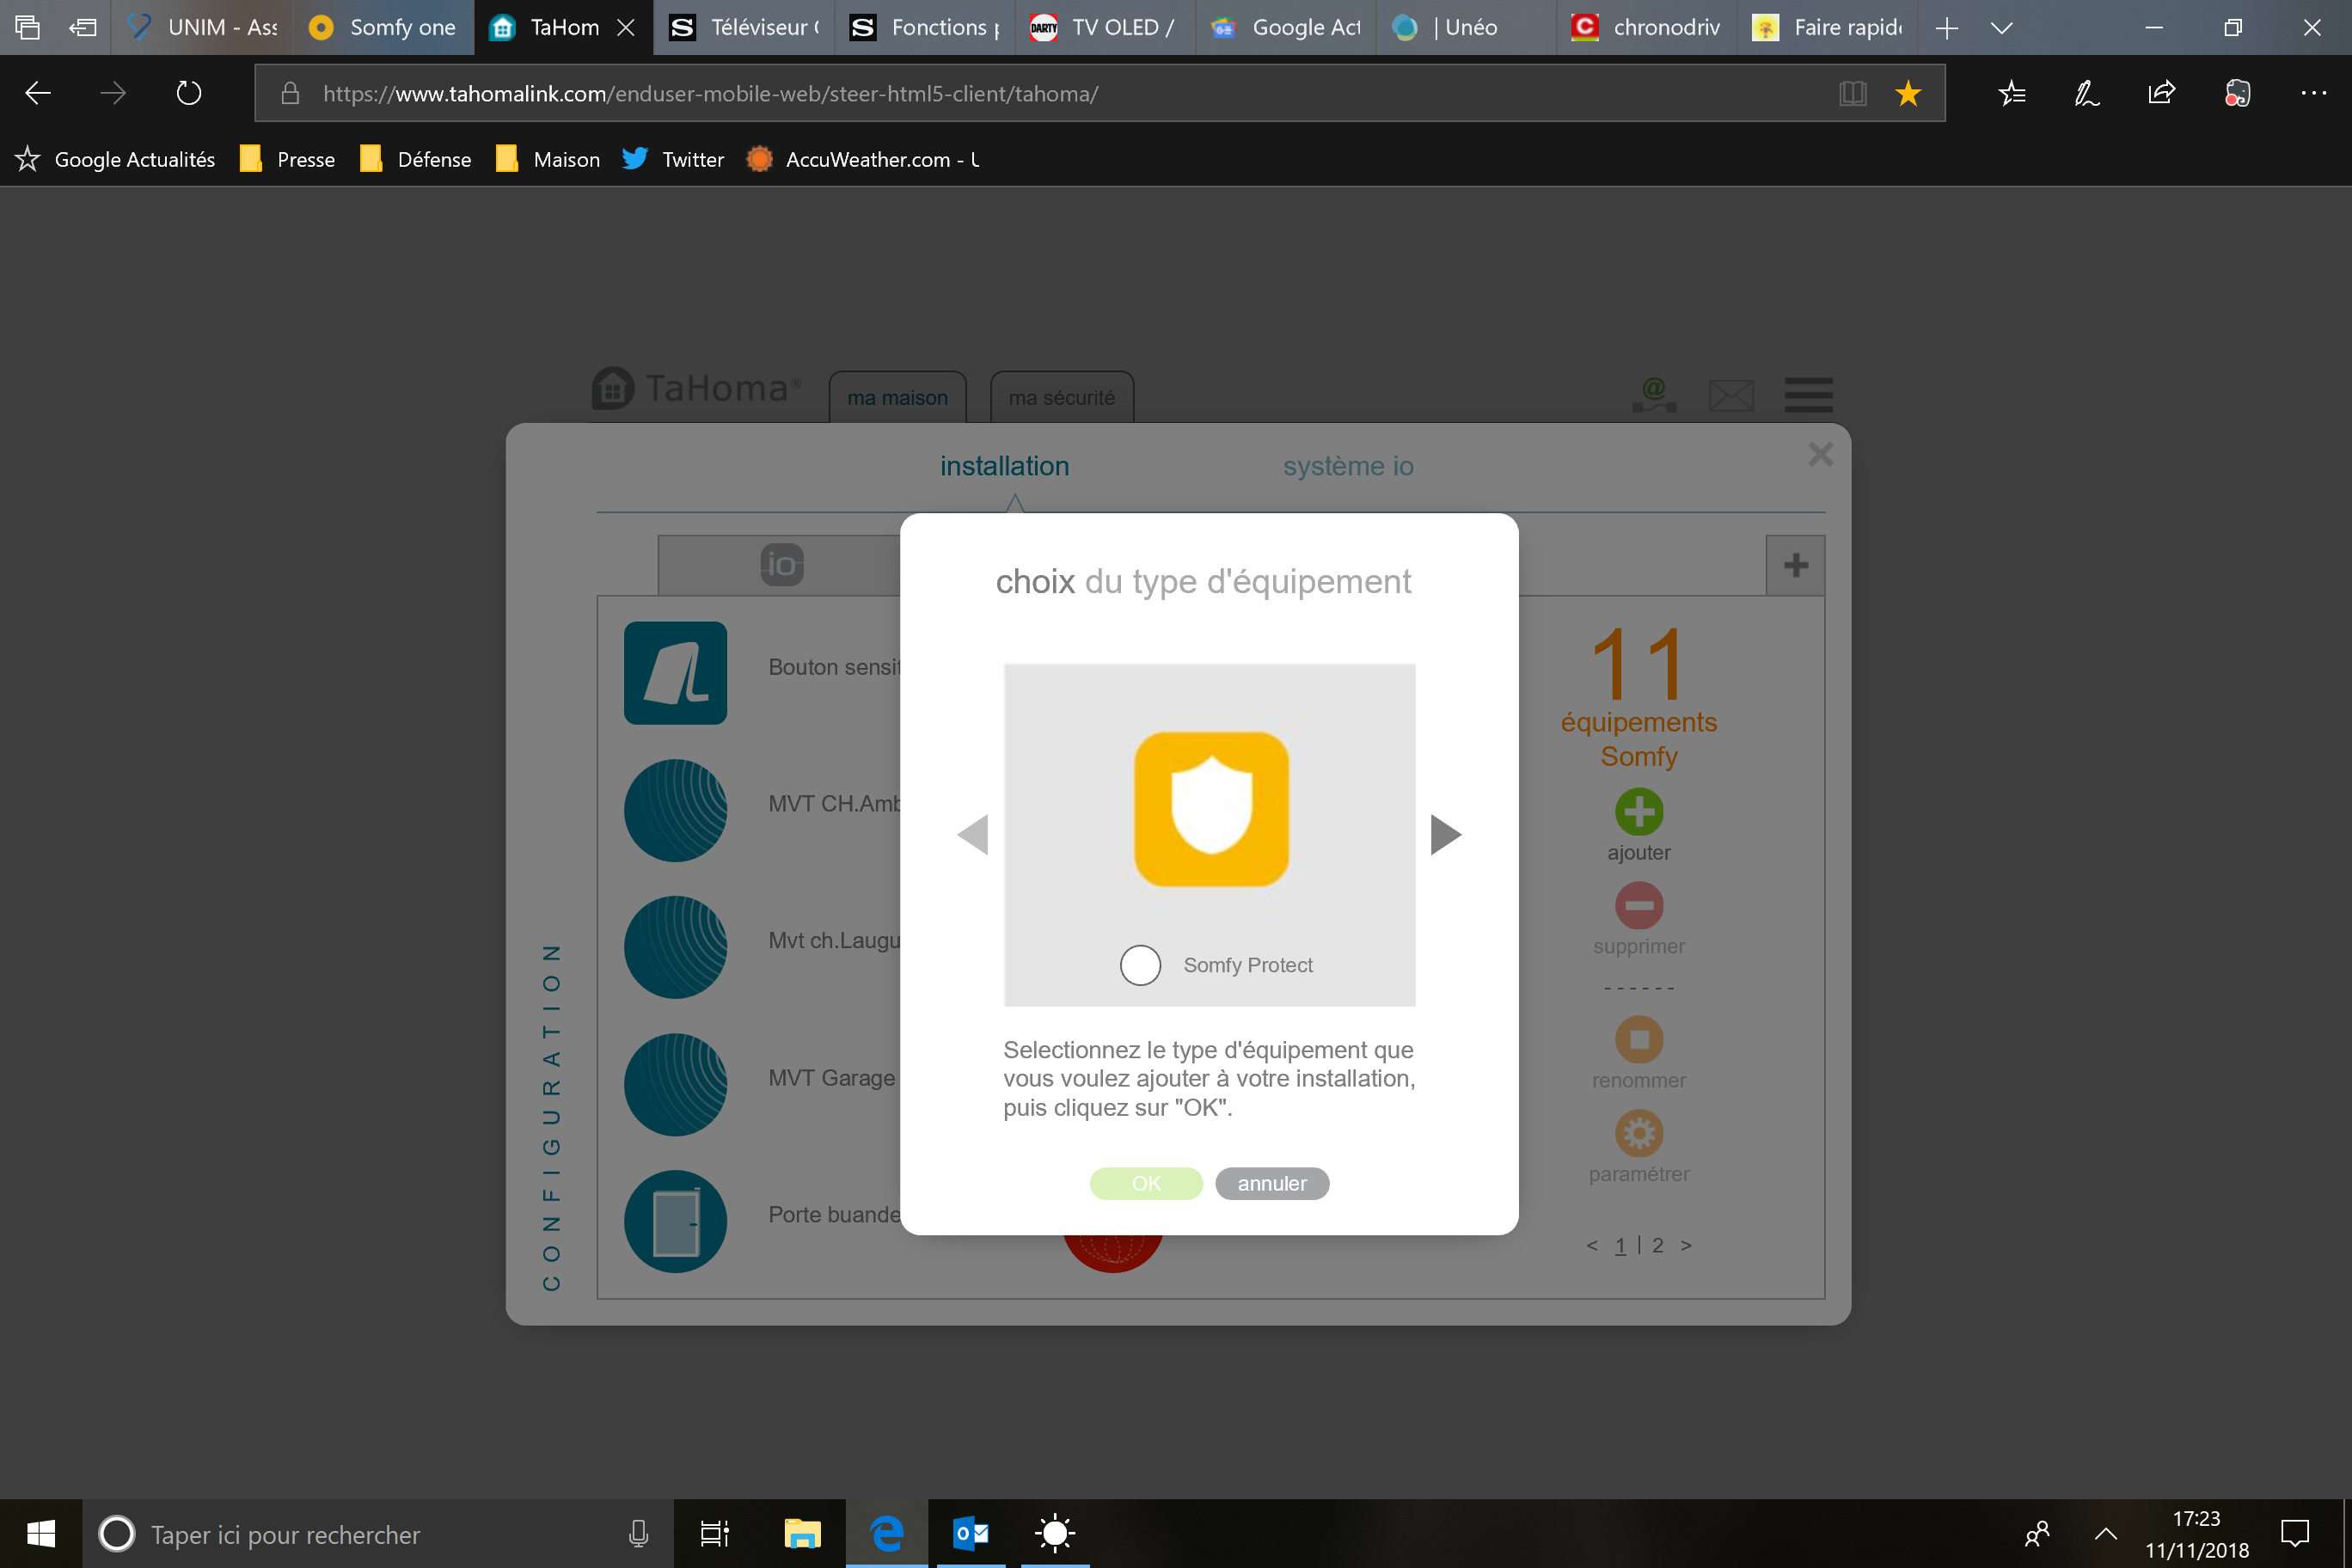The height and width of the screenshot is (1568, 2352).
Task: Click the right arrow for next equipment type
Action: 1446,834
